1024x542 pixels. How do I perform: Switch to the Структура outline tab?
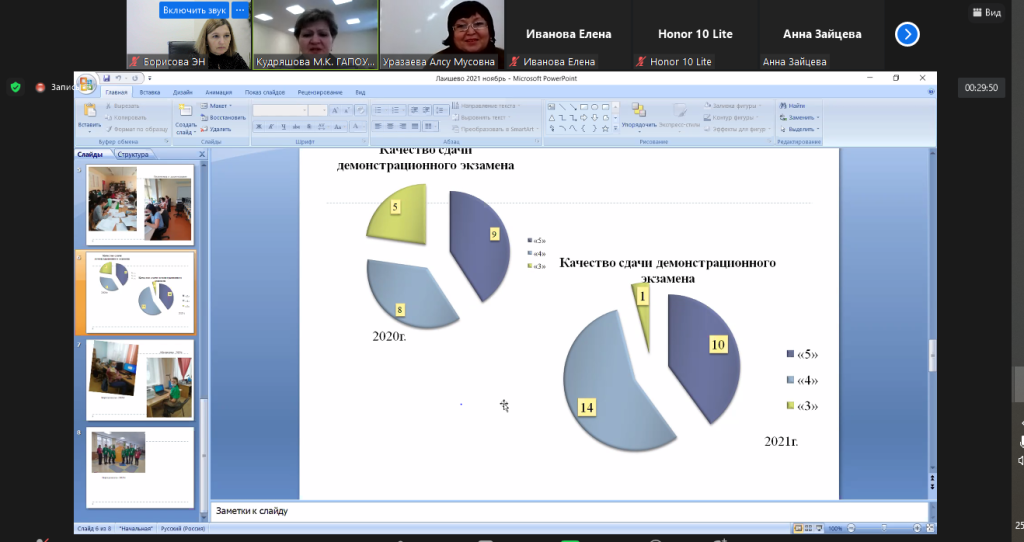coord(133,155)
